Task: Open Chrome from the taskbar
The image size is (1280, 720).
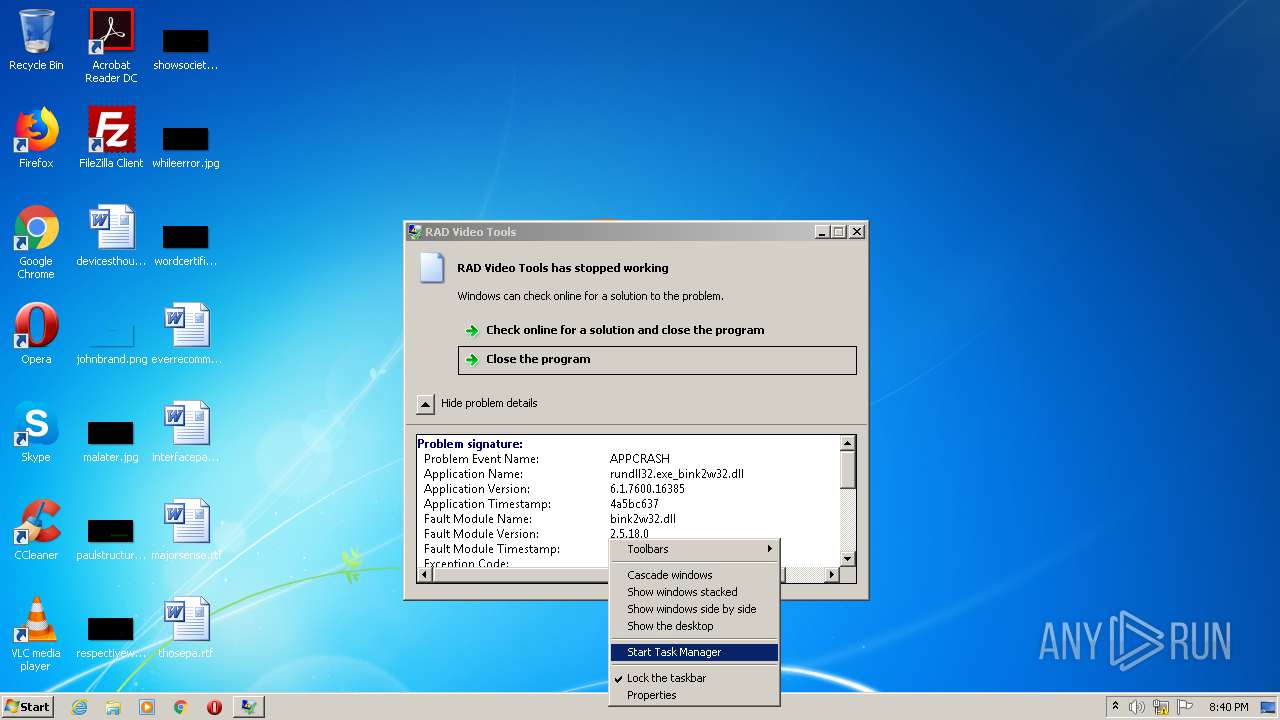Action: coord(181,707)
